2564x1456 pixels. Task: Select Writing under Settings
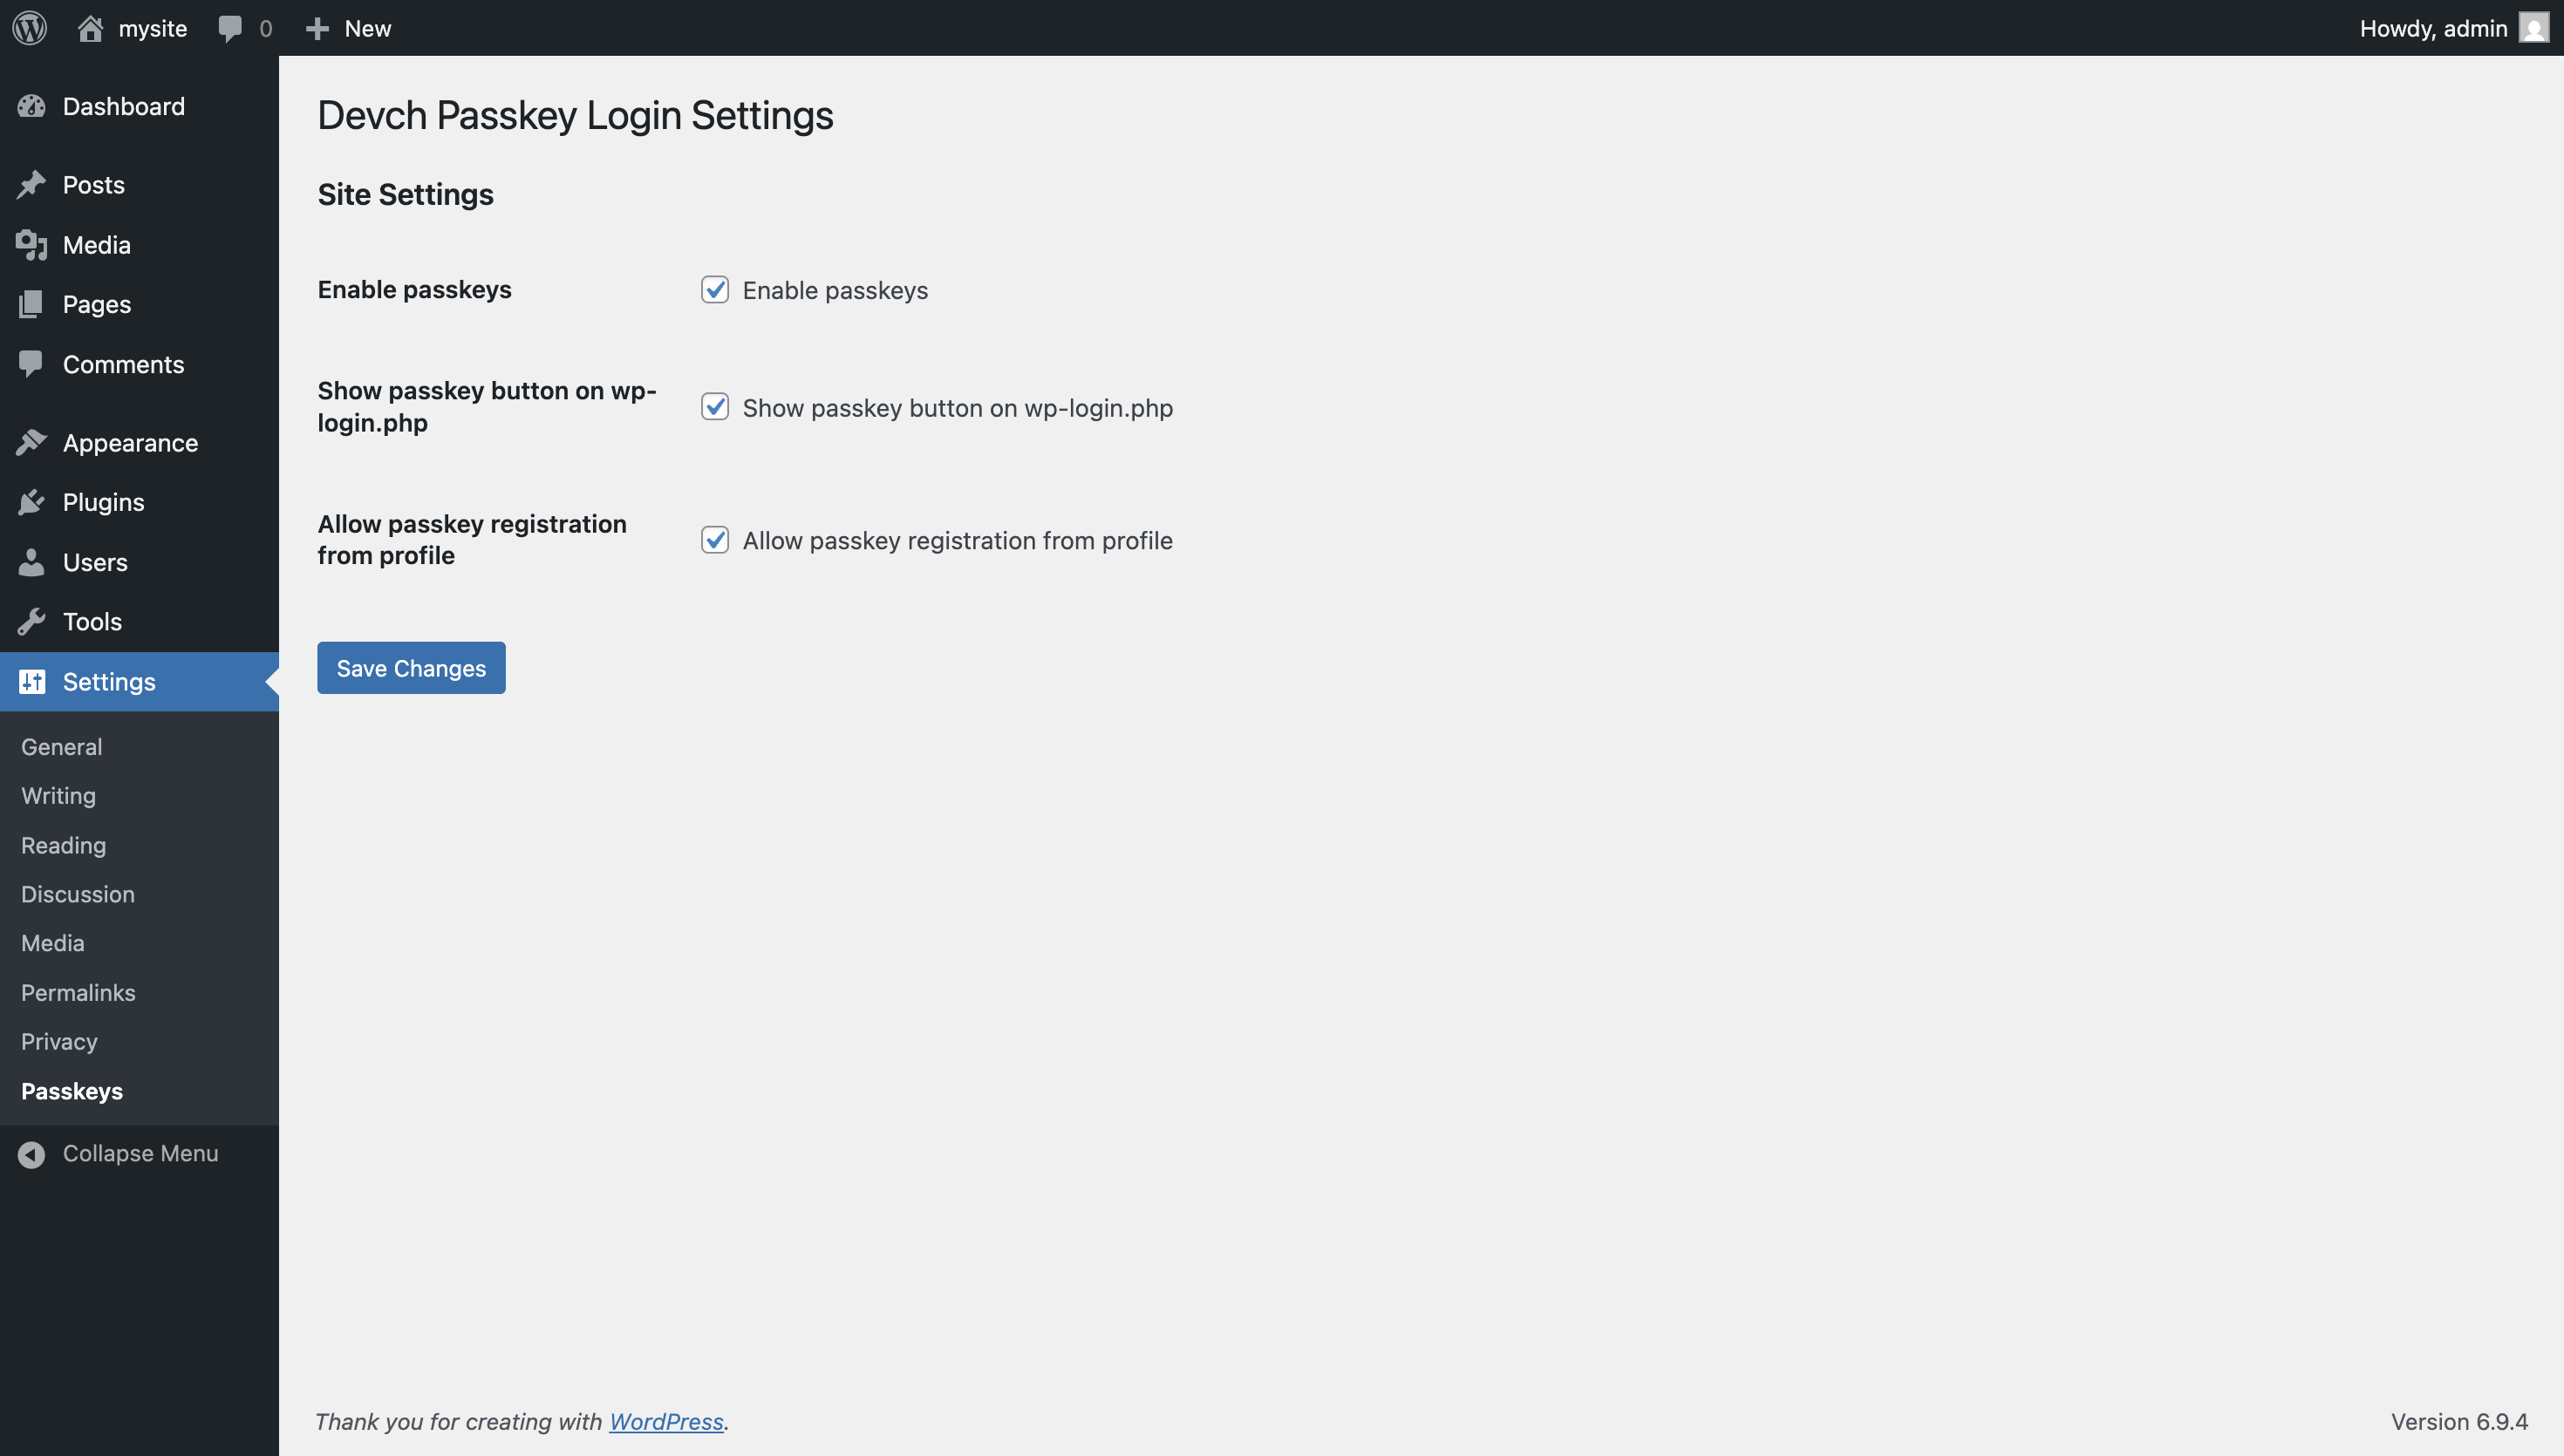tap(57, 795)
